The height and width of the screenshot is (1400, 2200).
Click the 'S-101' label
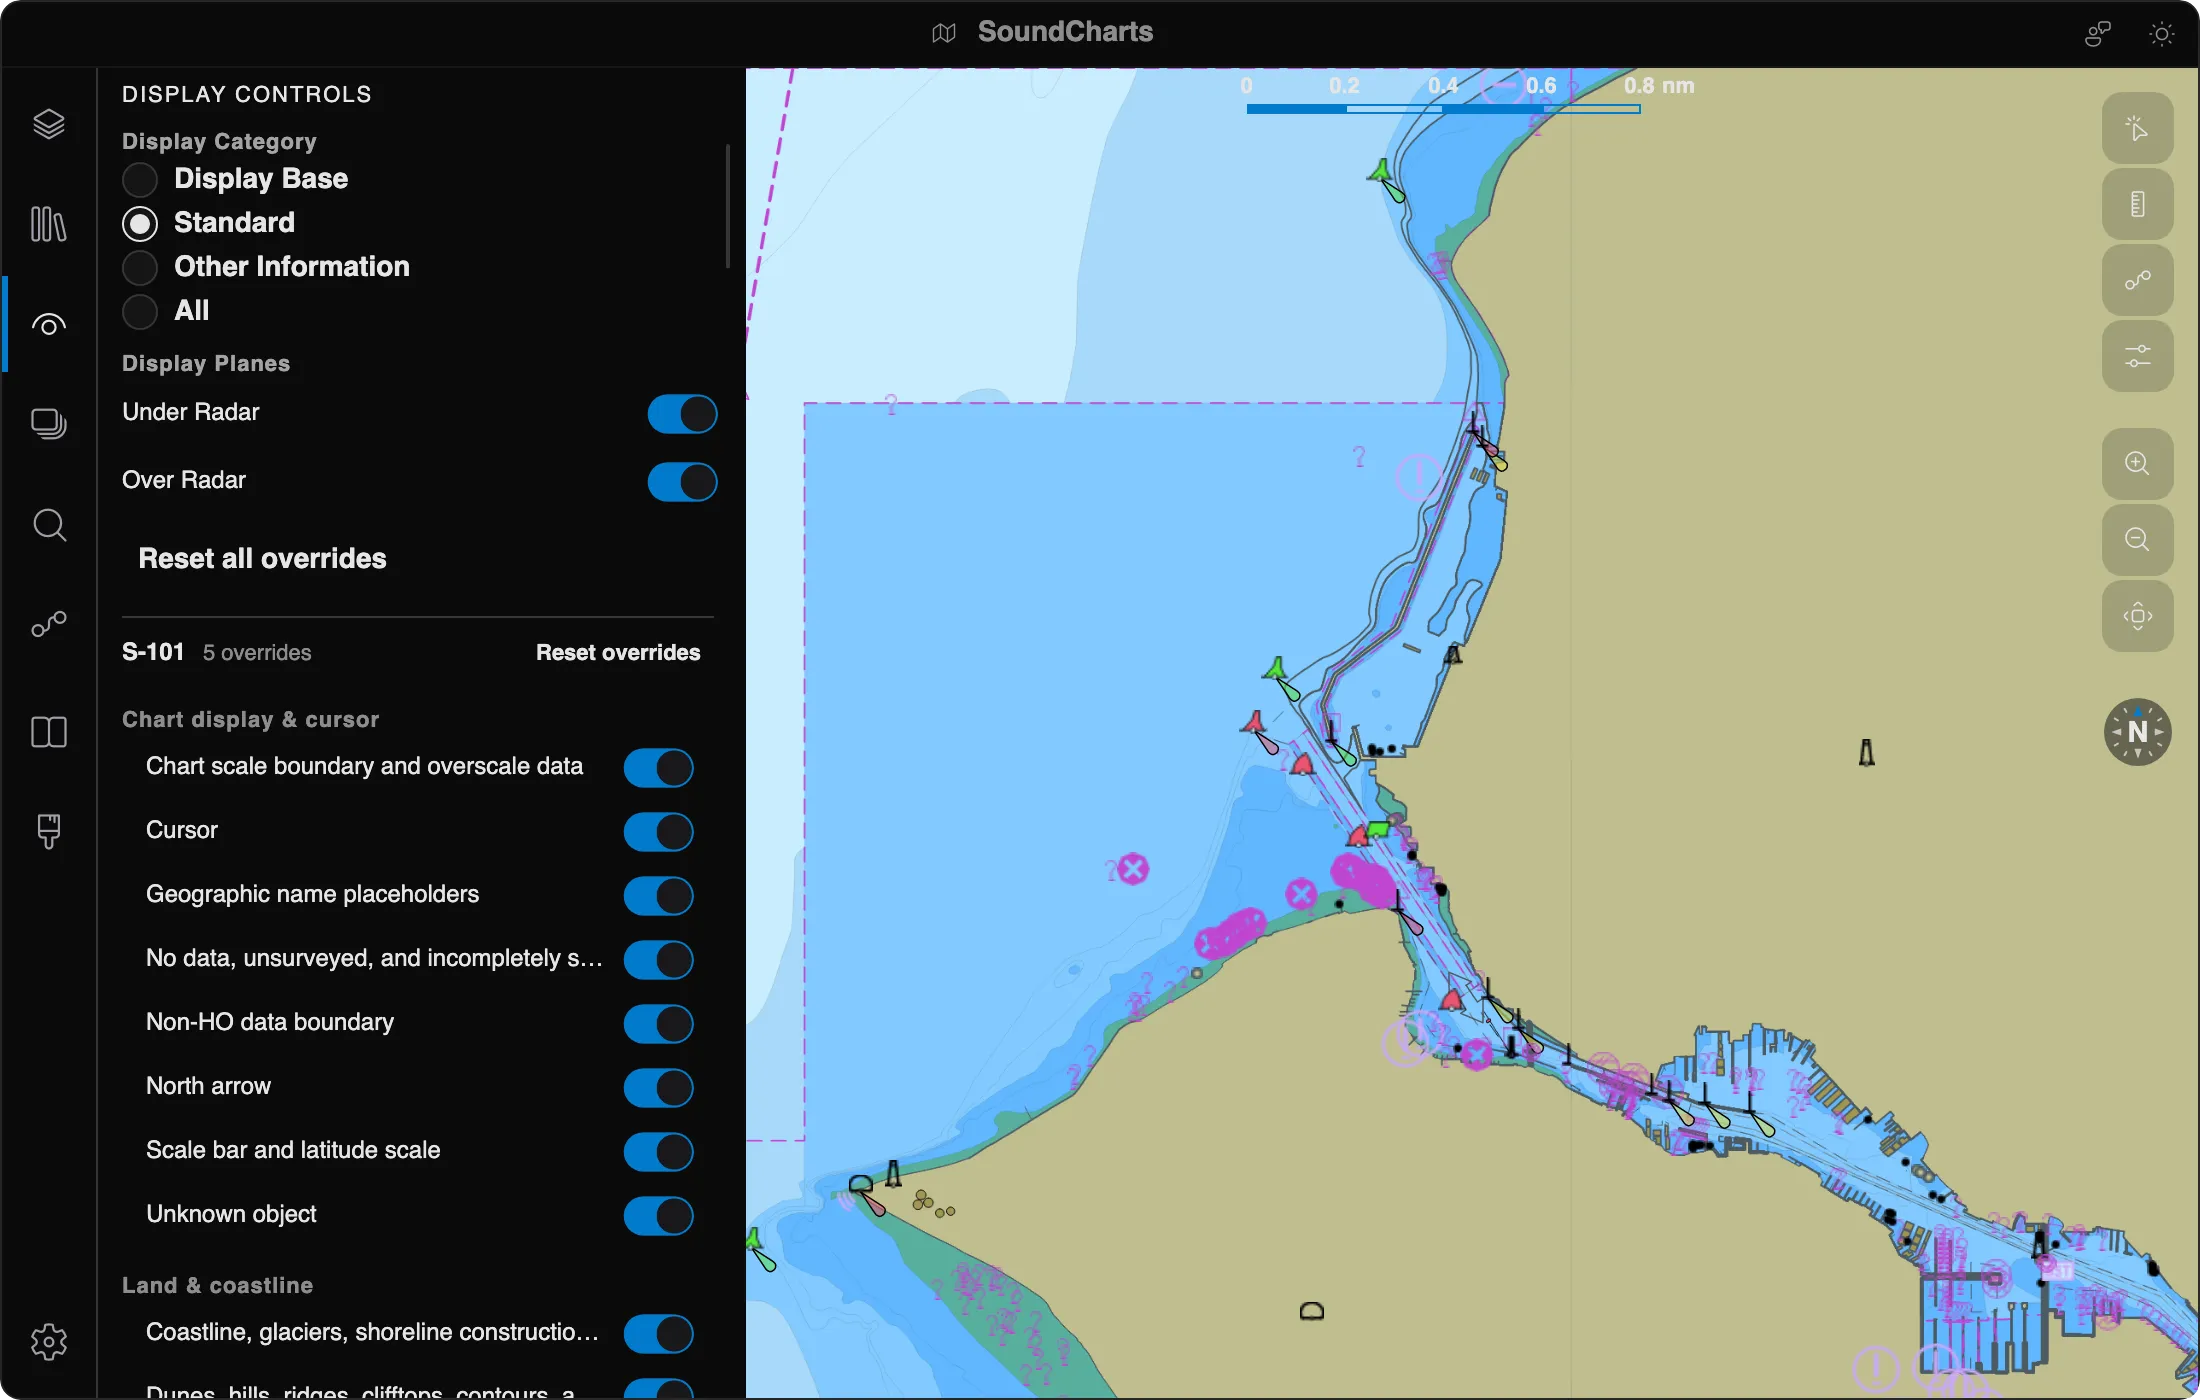[x=153, y=652]
